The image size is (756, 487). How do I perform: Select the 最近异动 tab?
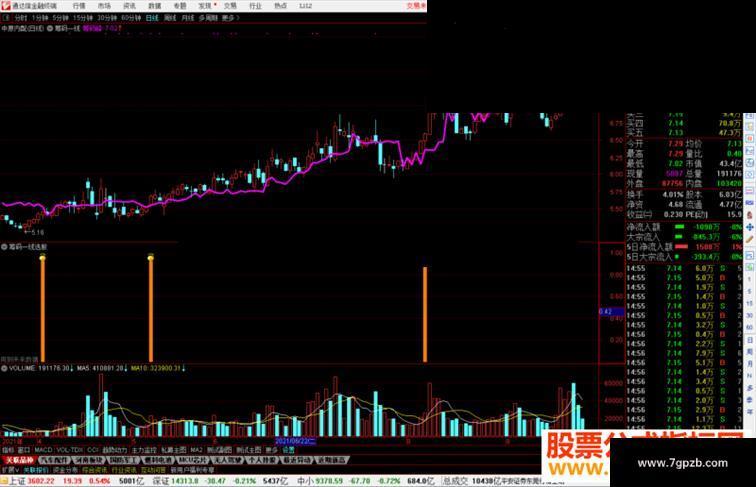[297, 460]
